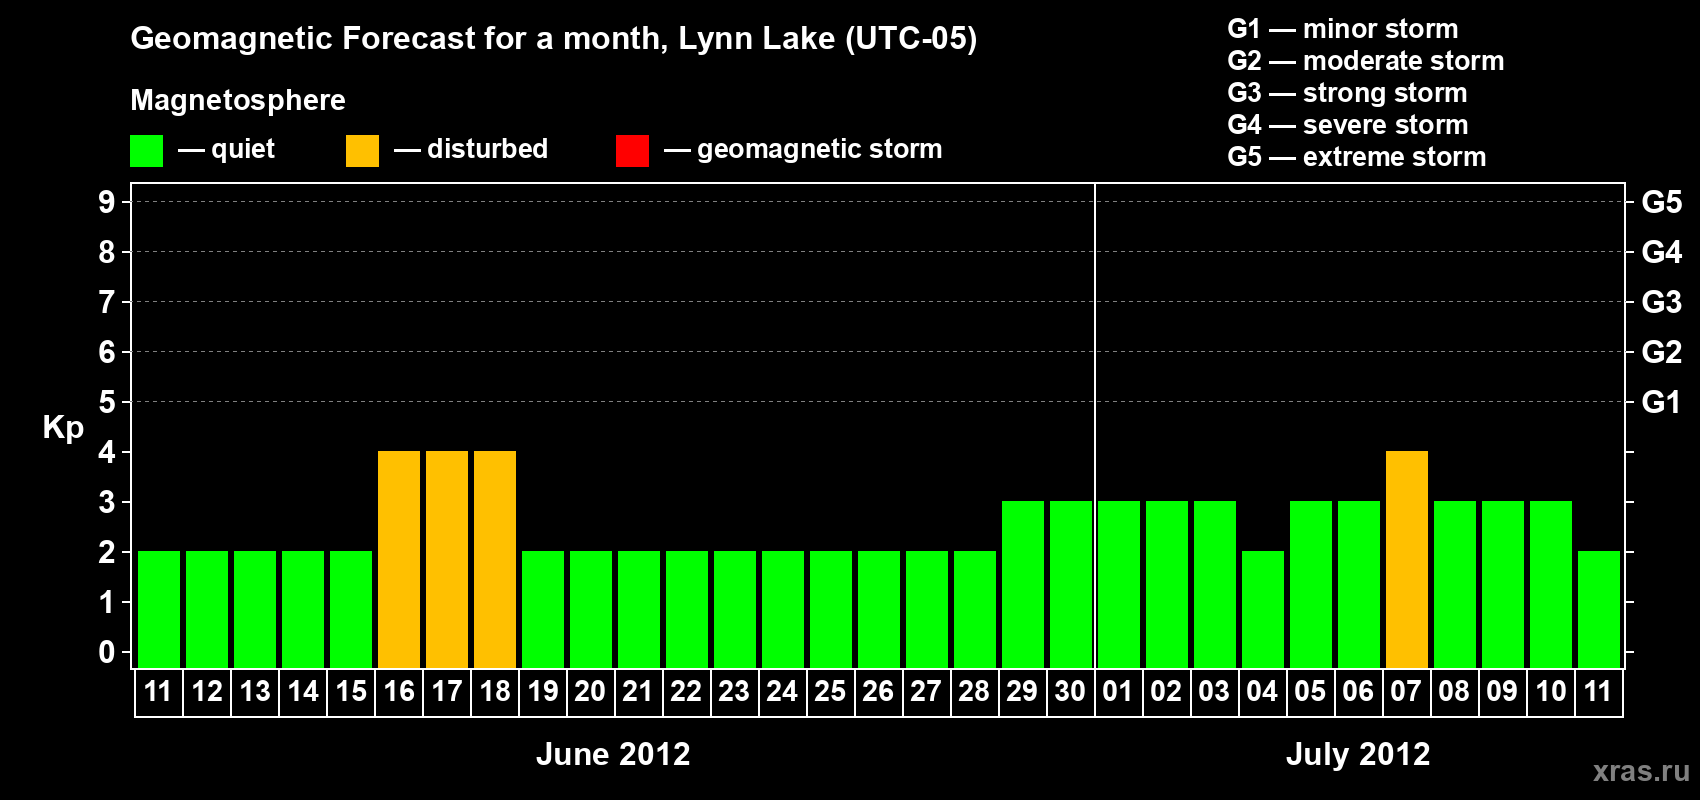Click the G5 label on right axis

point(1662,202)
